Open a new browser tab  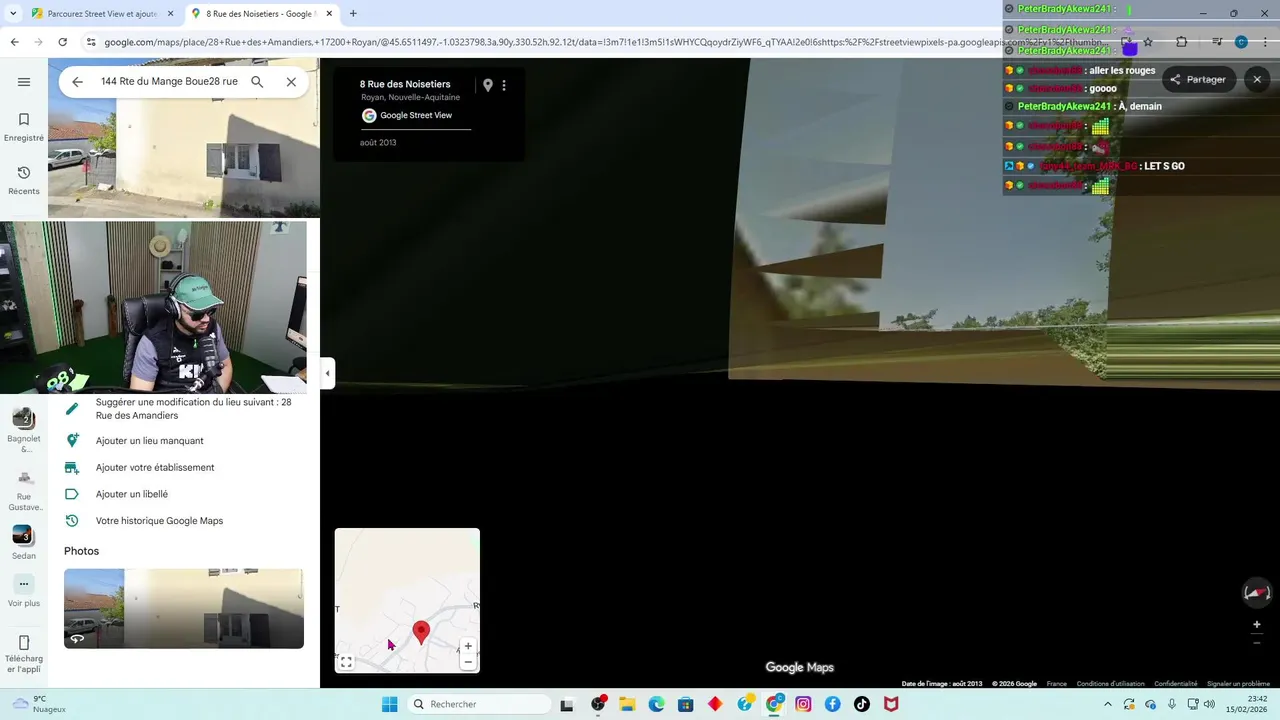(353, 14)
